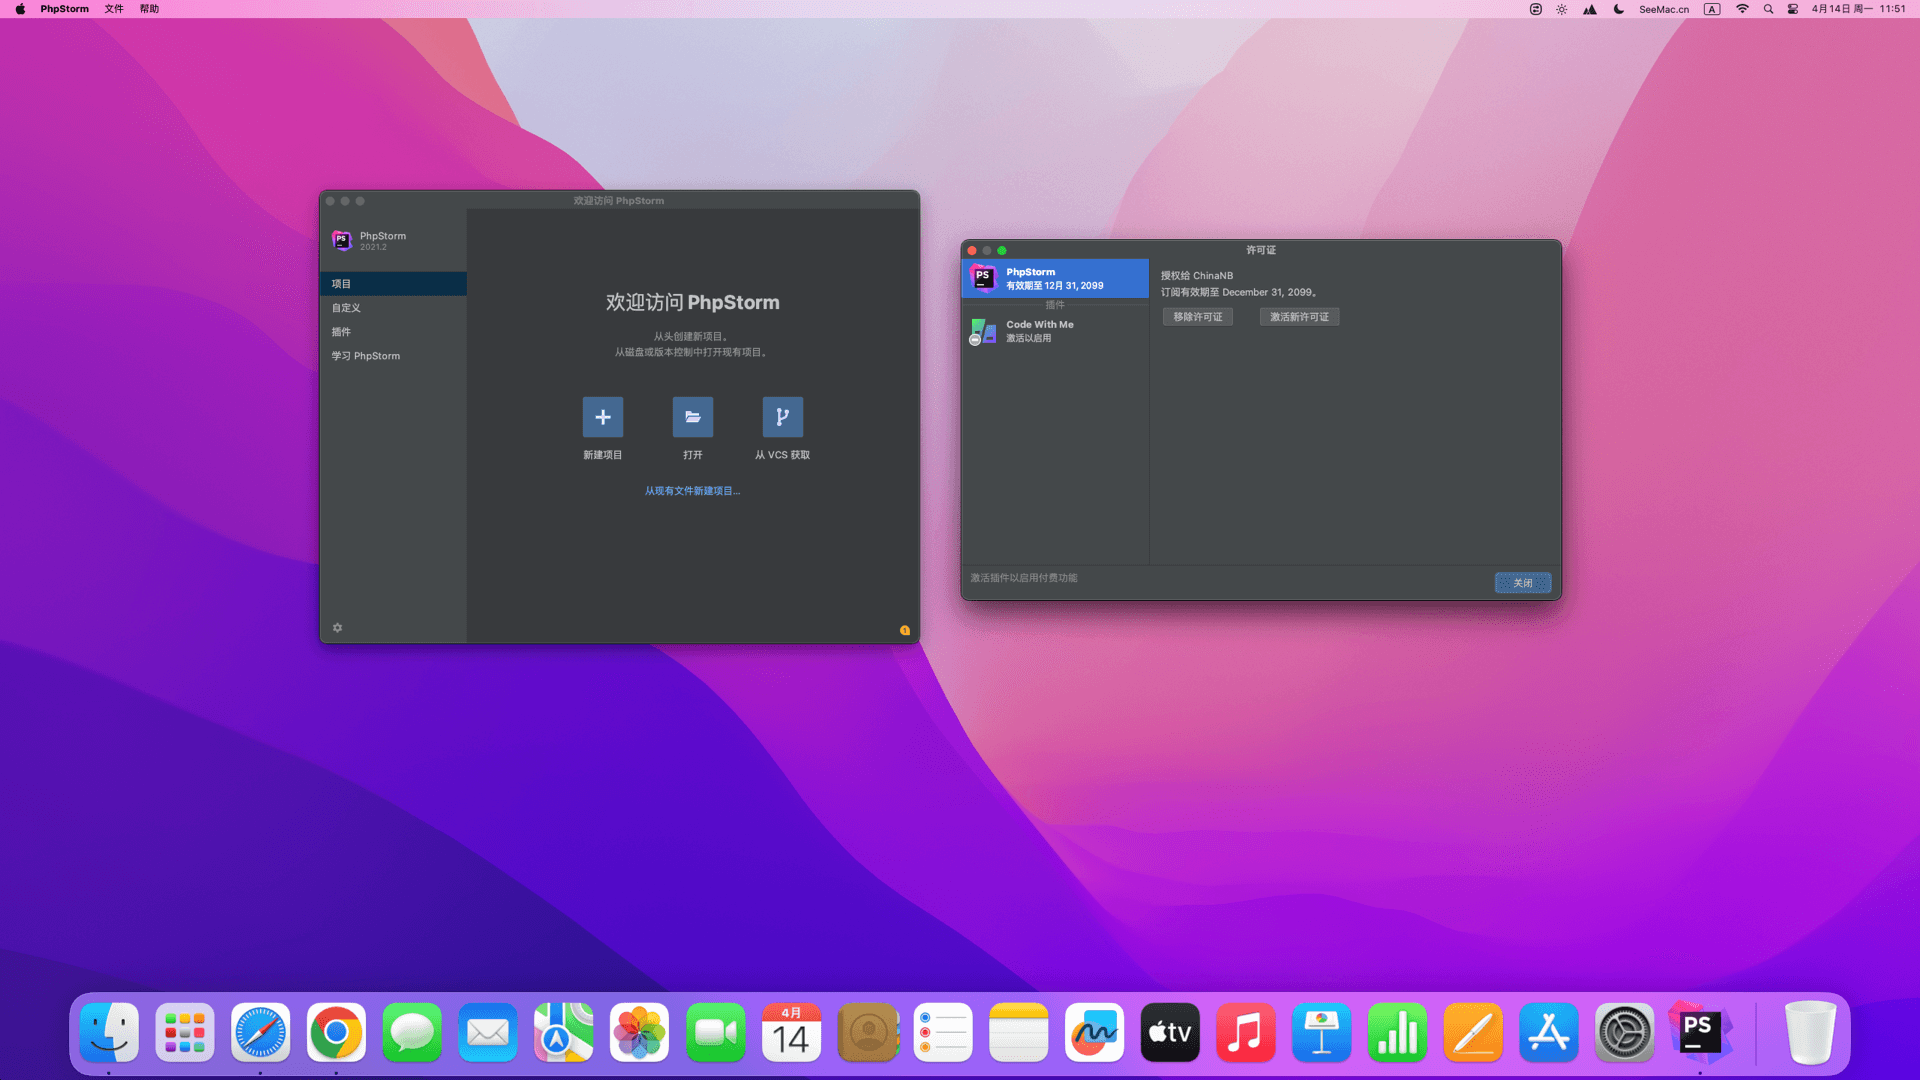Toggle Do Not Disturb moon icon
1920x1080 pixels.
click(x=1618, y=9)
